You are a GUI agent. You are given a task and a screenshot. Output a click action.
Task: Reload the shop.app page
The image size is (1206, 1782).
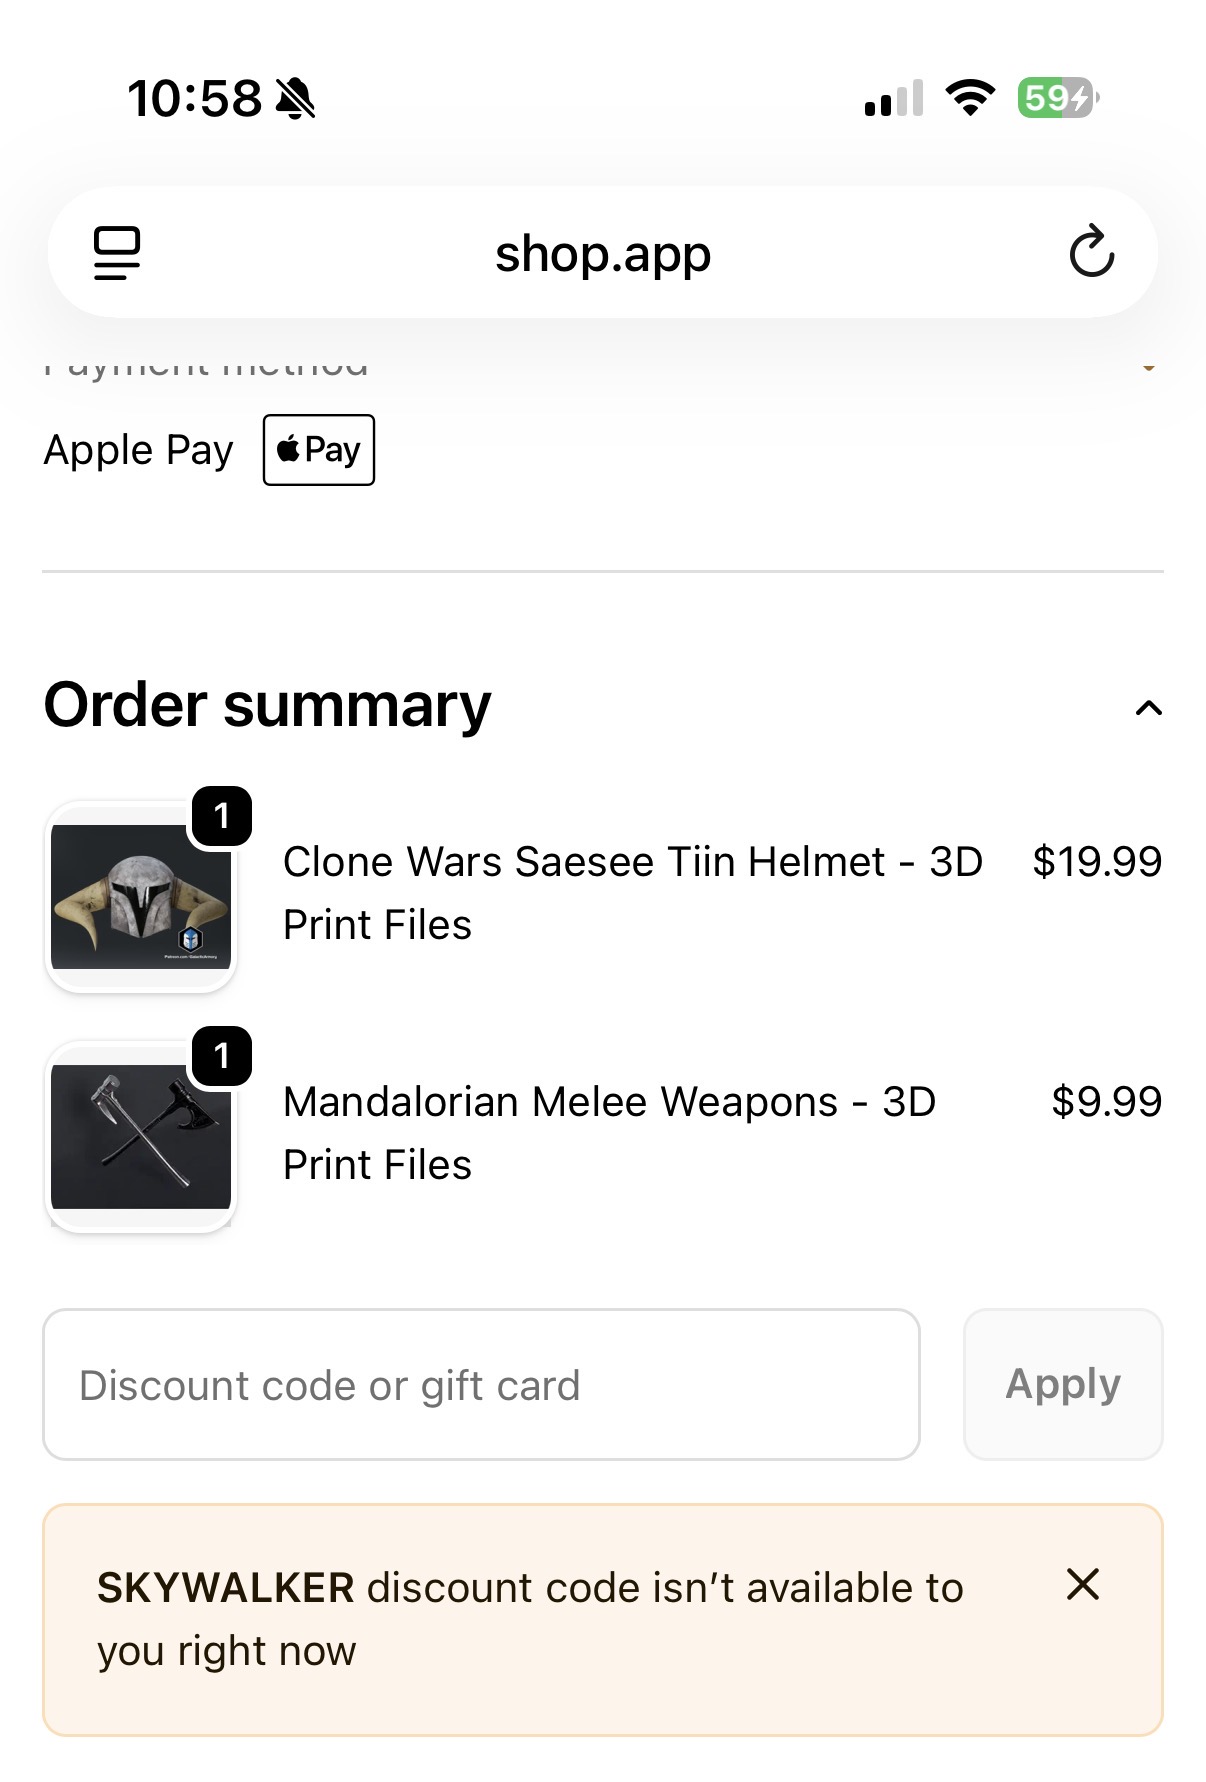click(x=1091, y=251)
